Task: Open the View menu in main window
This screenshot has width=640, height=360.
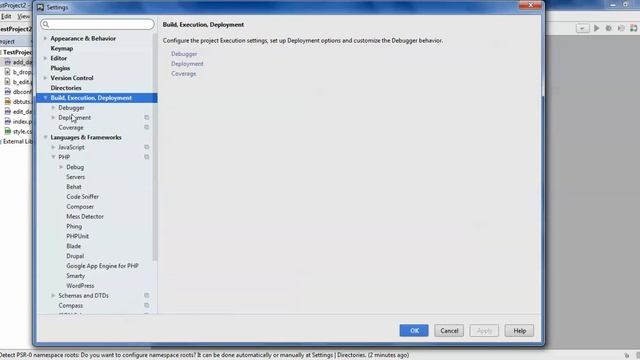Action: click(x=23, y=16)
